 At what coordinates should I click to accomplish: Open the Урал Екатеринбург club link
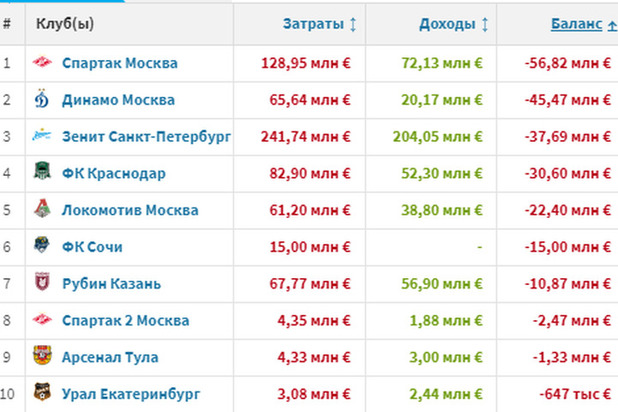pyautogui.click(x=131, y=394)
